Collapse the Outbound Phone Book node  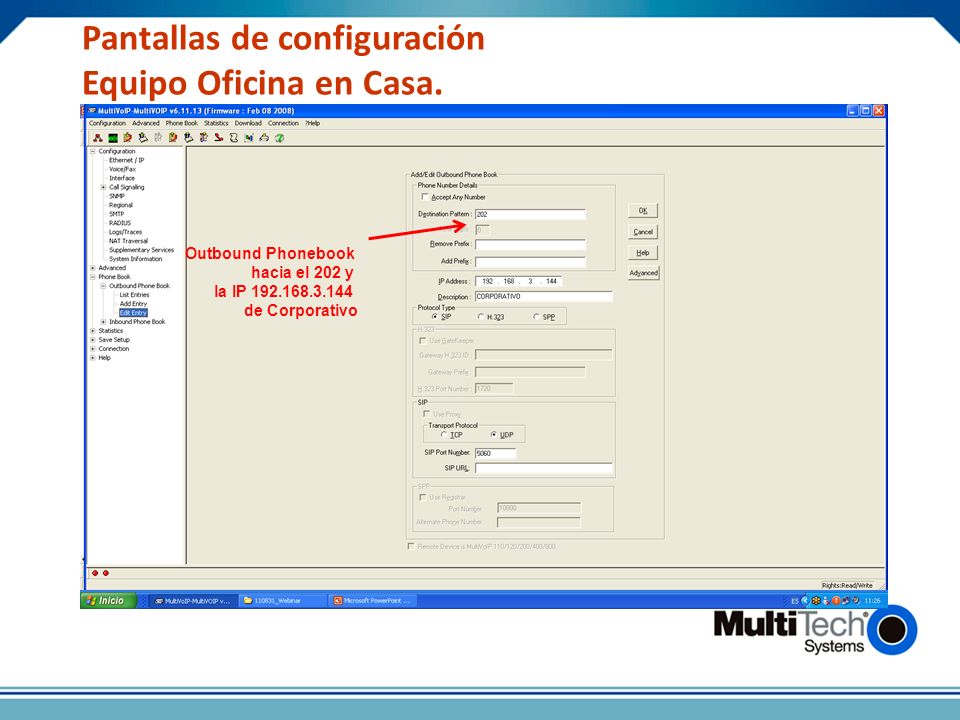103,286
